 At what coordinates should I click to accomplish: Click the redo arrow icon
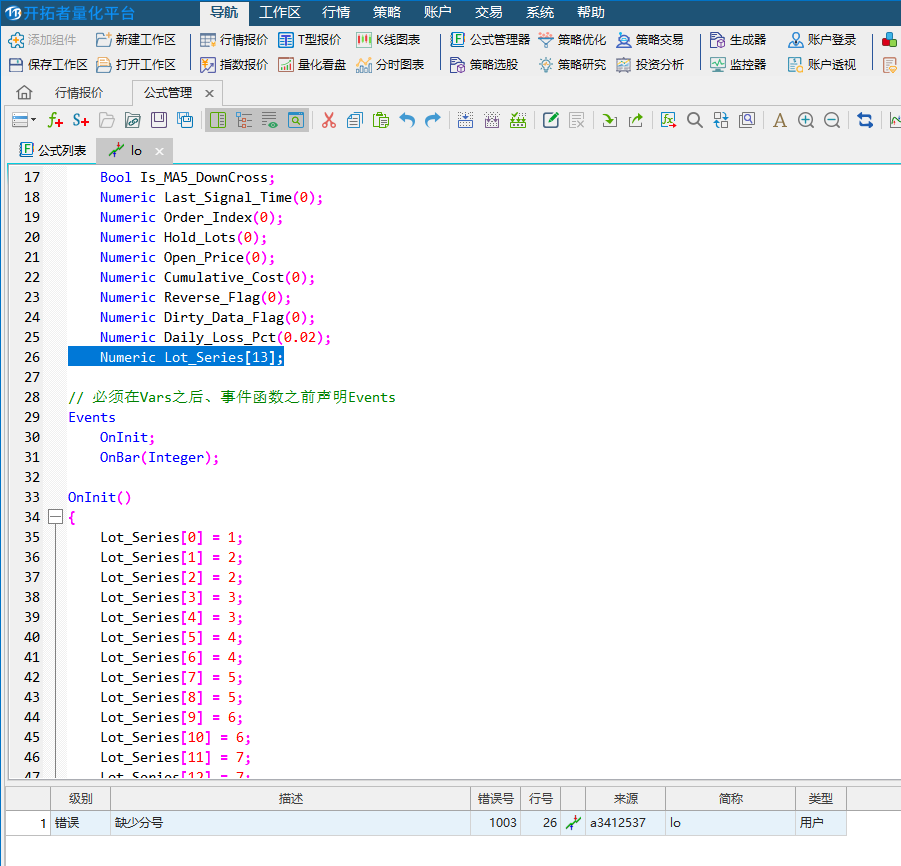coord(433,120)
